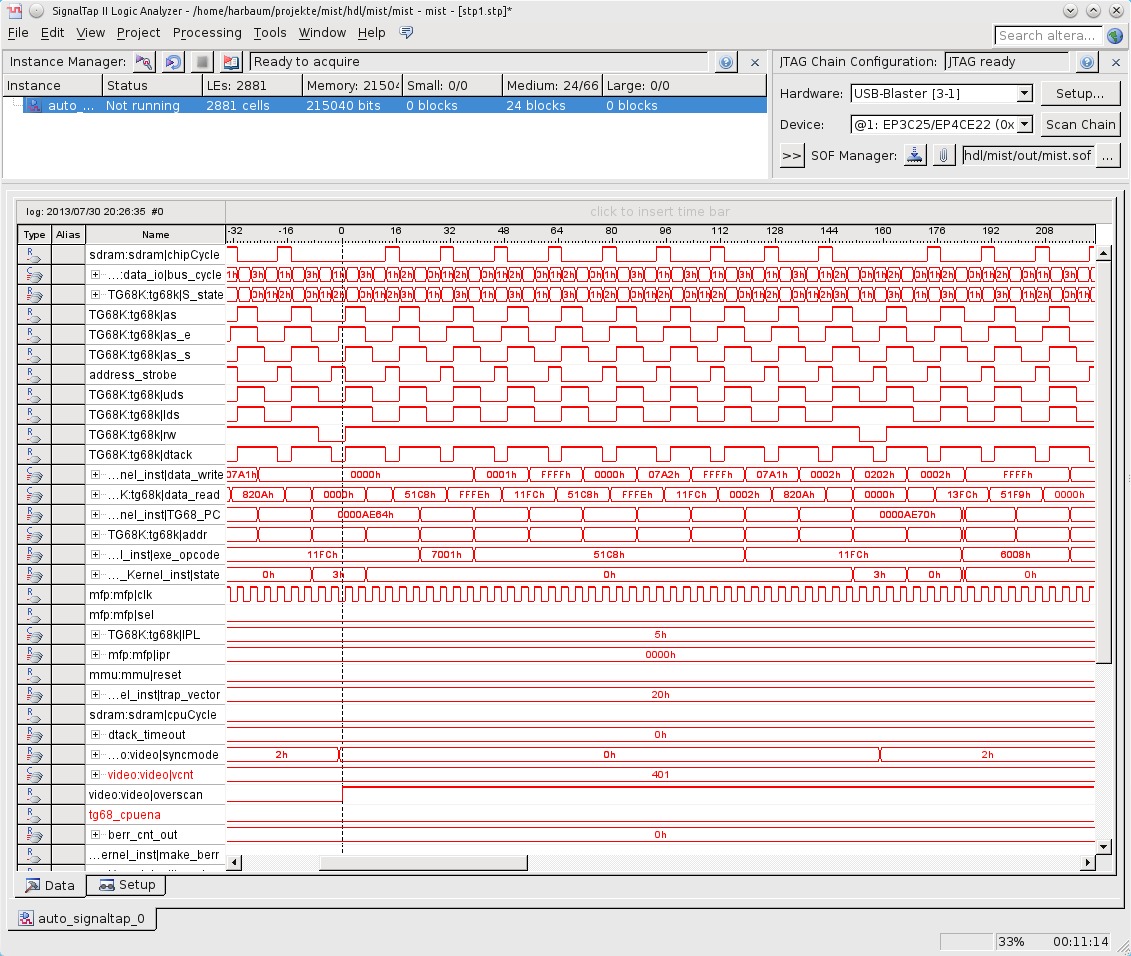The height and width of the screenshot is (956, 1131).
Task: Click the 'click to insert time bar' strip
Action: click(660, 211)
